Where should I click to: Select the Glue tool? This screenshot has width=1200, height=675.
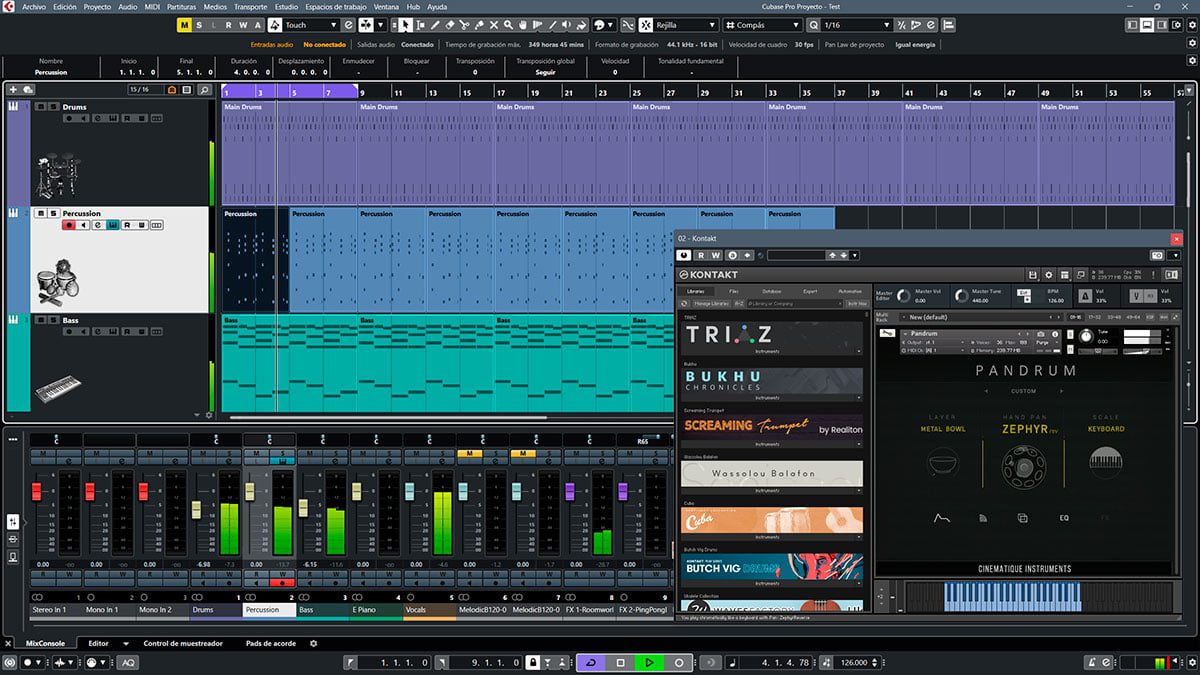pos(480,25)
